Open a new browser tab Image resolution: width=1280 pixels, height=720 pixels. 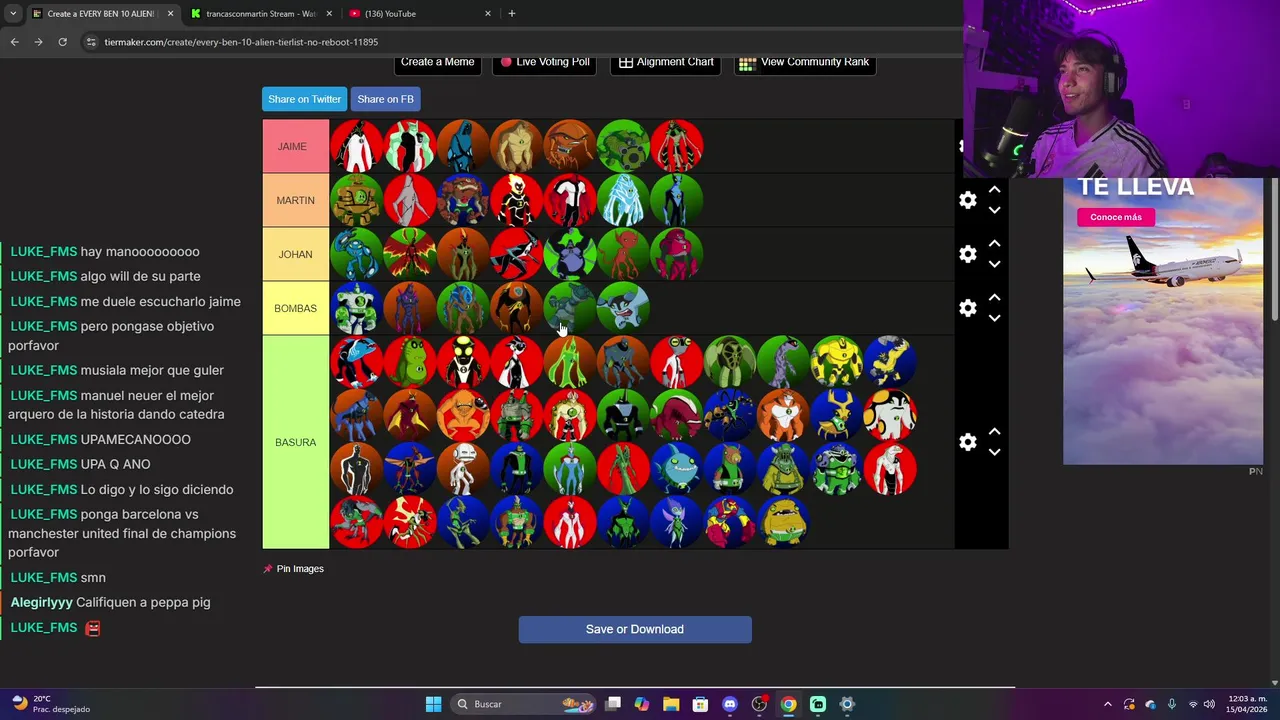tap(511, 14)
